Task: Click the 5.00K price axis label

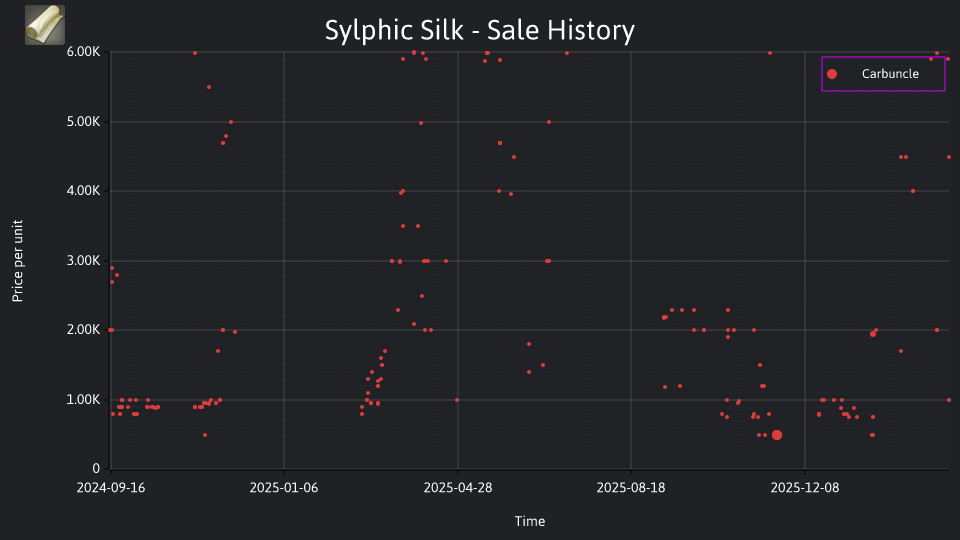Action: pos(83,122)
